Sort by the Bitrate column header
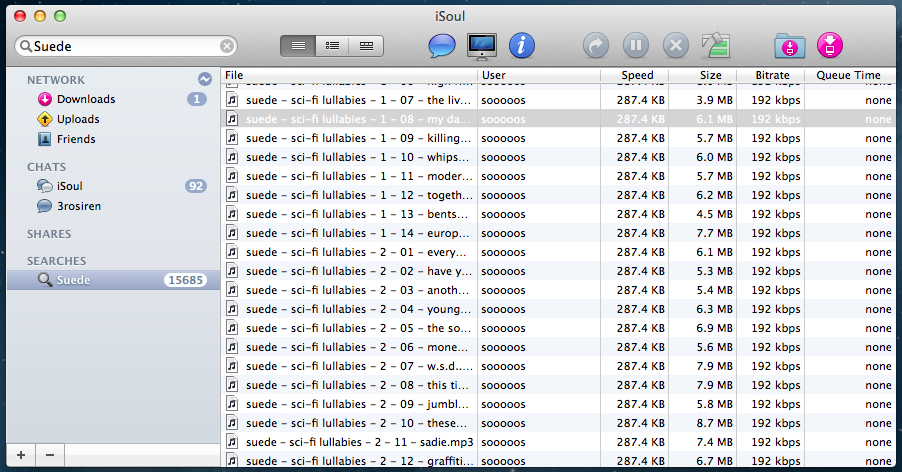 click(x=771, y=75)
